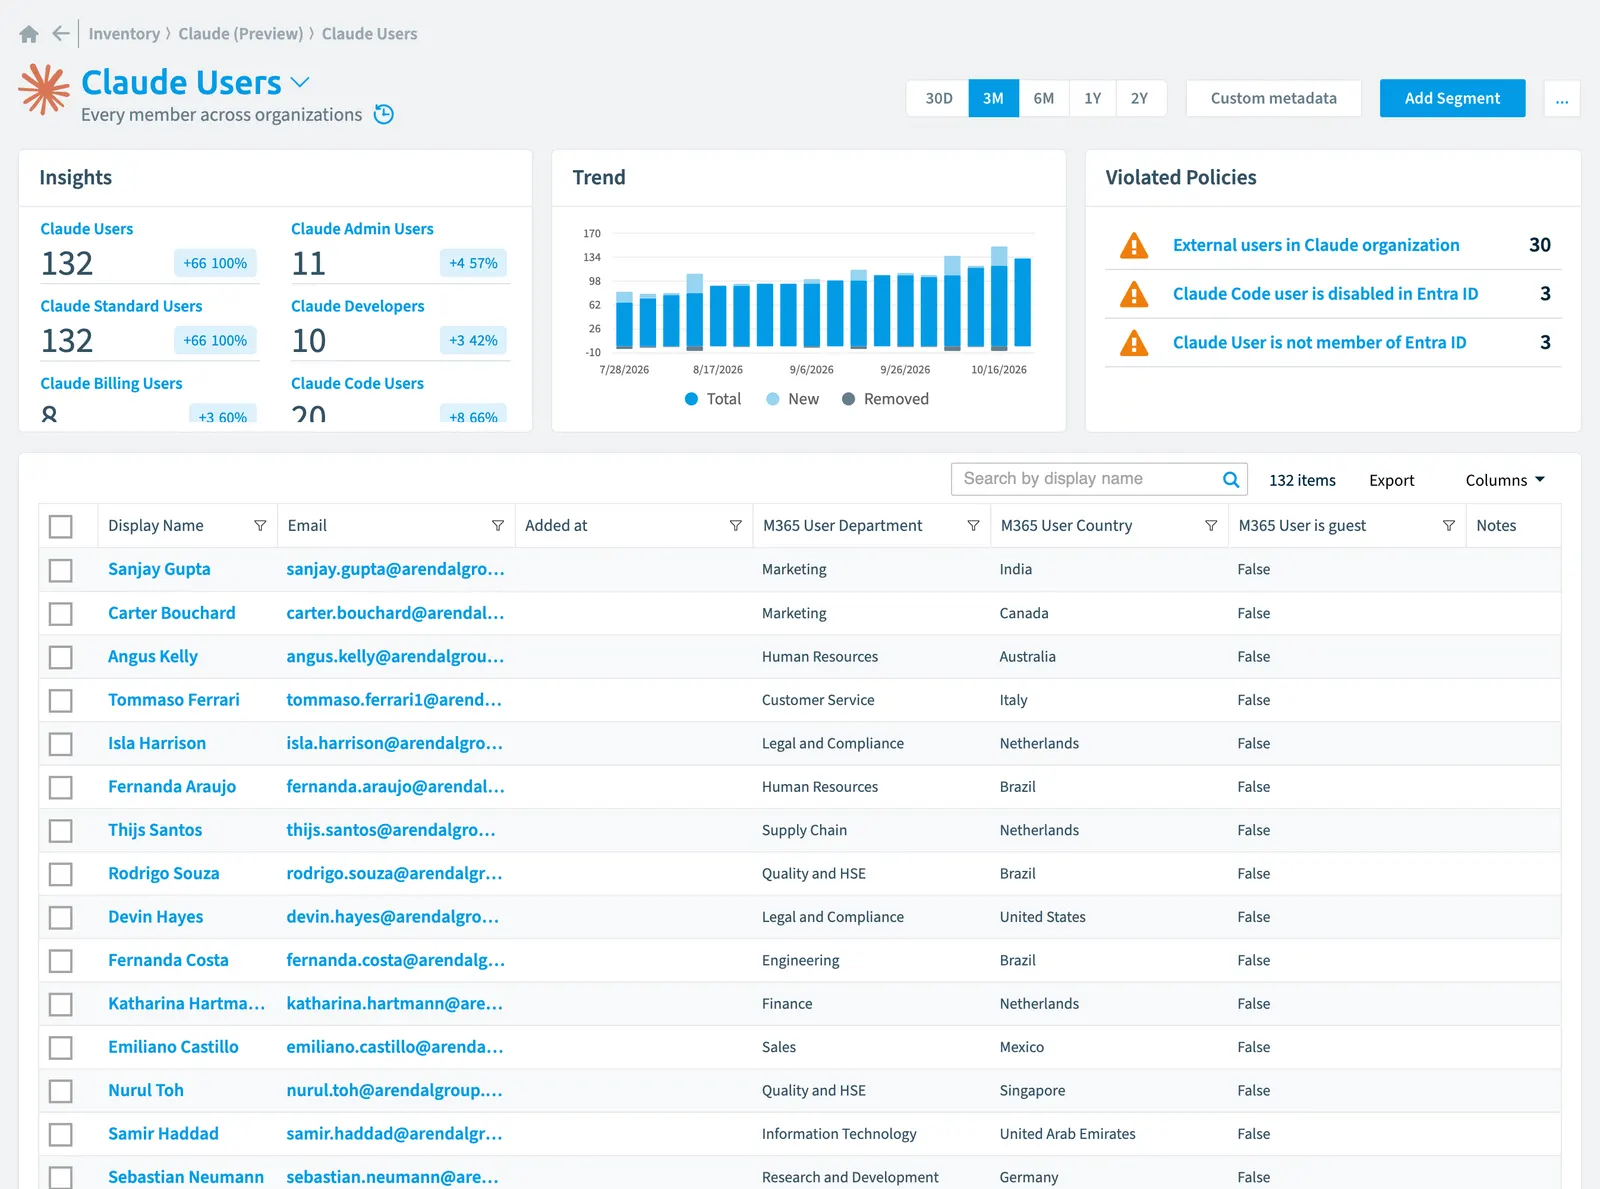Click warning icon for disabled in Entra ID policy
The image size is (1600, 1189).
(x=1134, y=294)
